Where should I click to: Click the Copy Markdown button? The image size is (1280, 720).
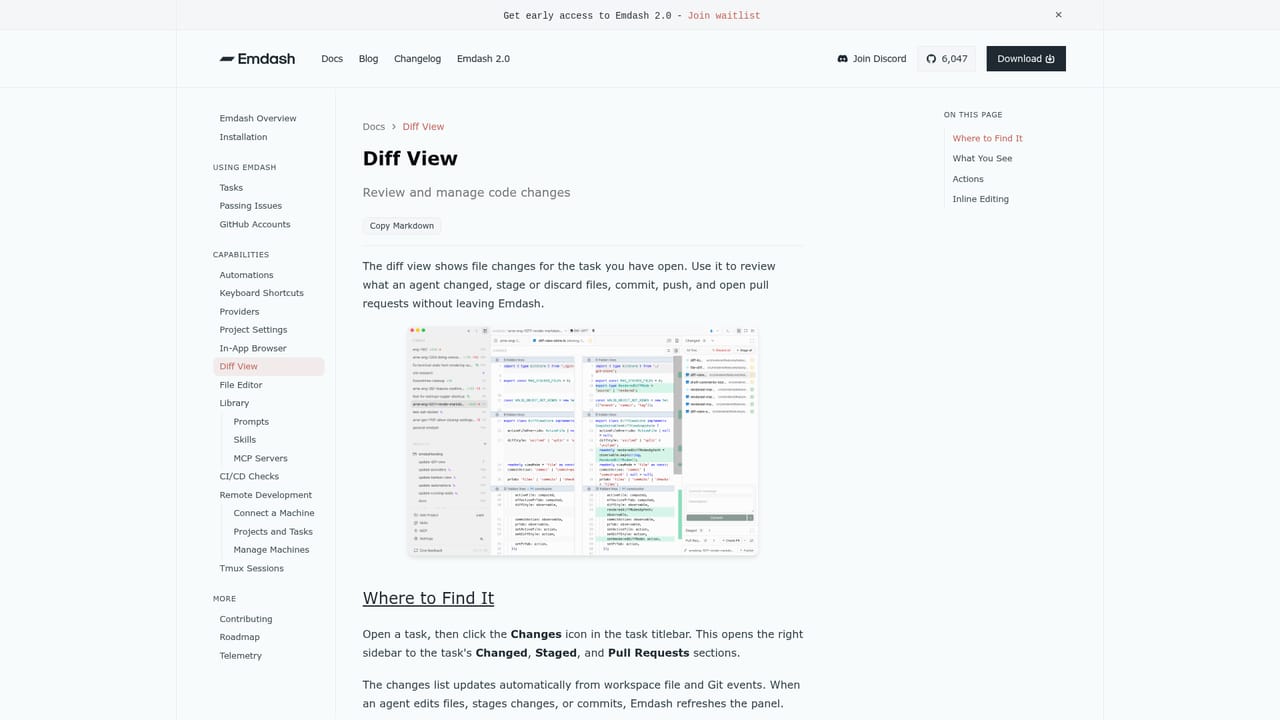pyautogui.click(x=402, y=226)
